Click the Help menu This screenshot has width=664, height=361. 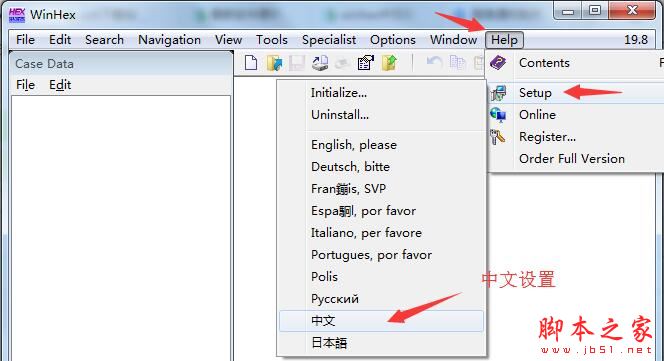[504, 40]
